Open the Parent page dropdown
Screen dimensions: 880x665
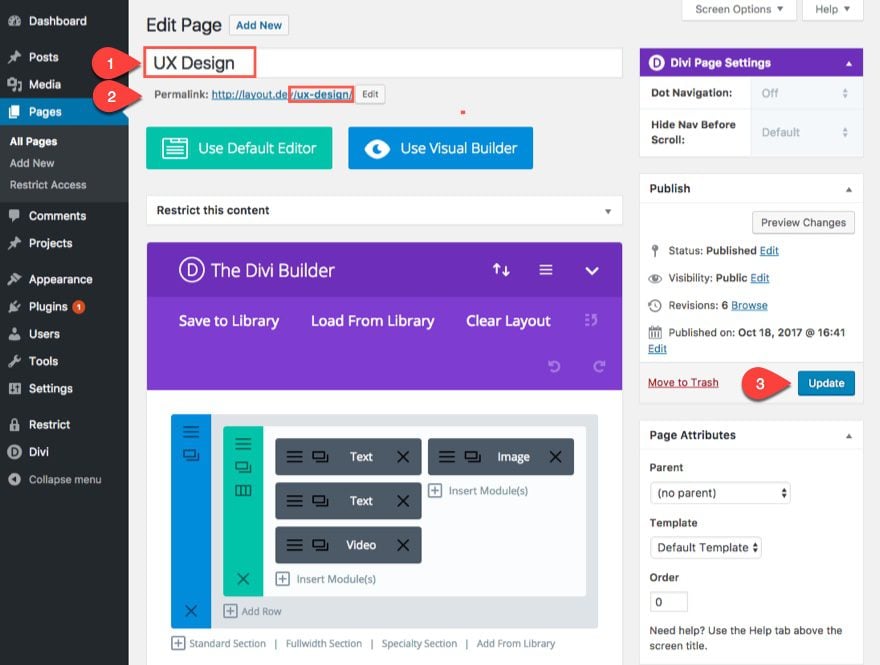(x=719, y=493)
